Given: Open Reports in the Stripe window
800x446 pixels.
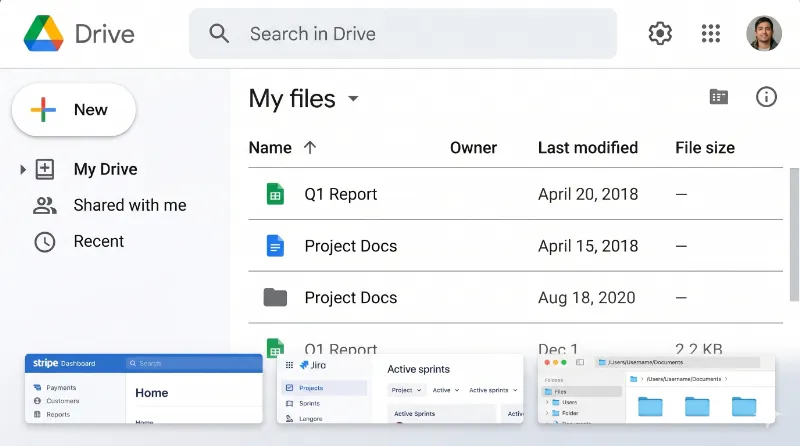Looking at the screenshot, I should pos(58,414).
